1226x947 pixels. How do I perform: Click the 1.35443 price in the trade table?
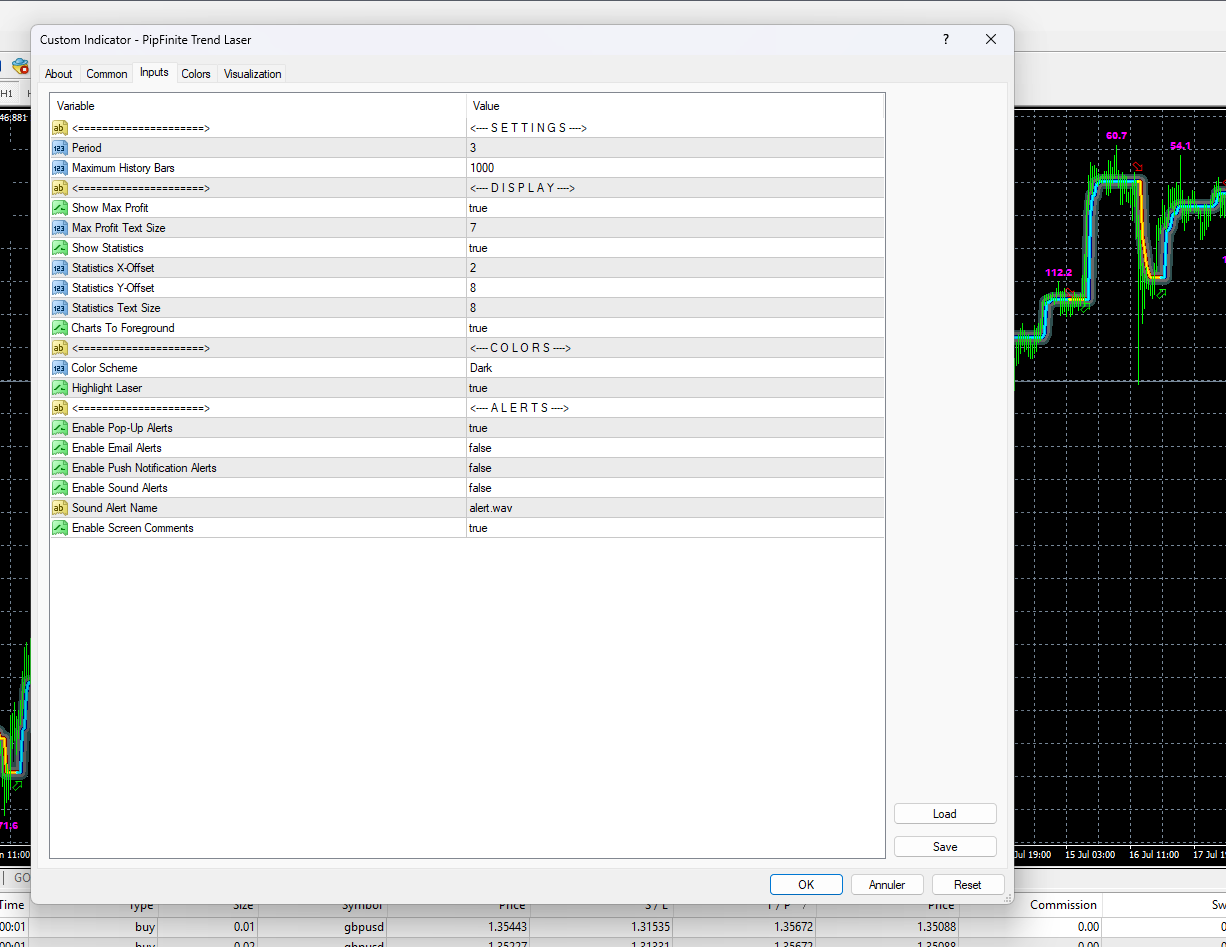[x=507, y=927]
